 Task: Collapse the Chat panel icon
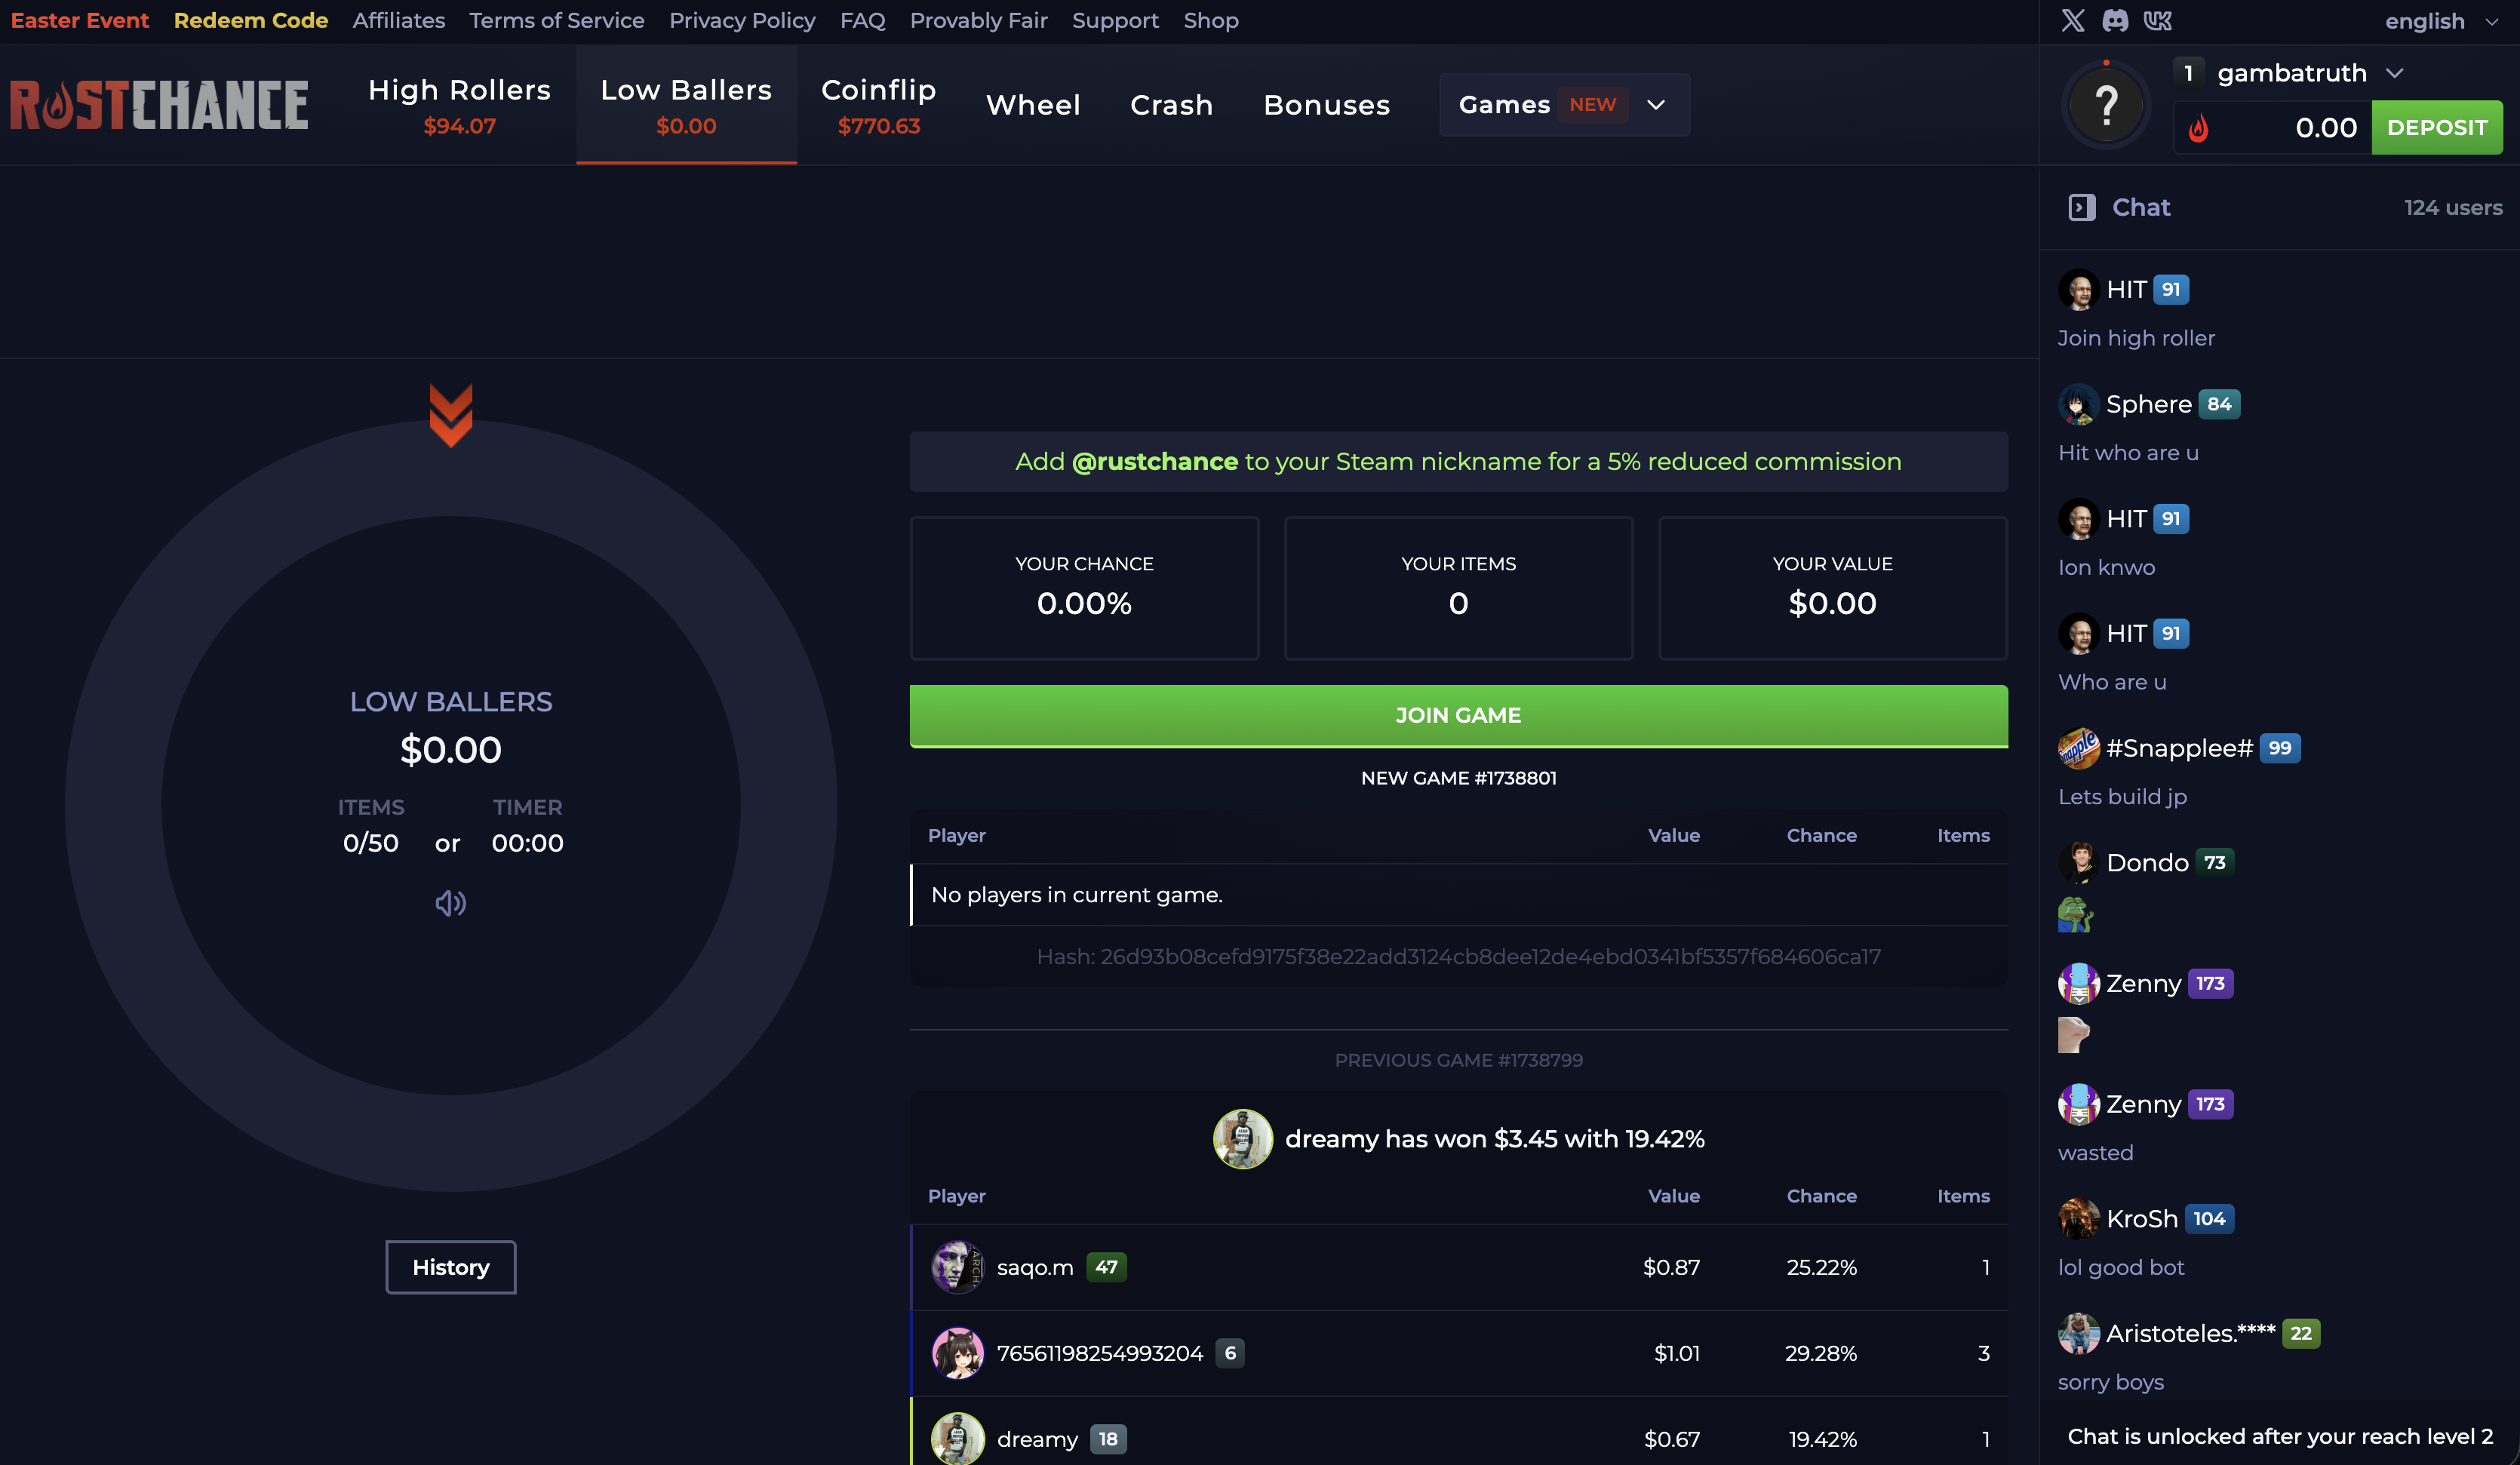(2082, 207)
